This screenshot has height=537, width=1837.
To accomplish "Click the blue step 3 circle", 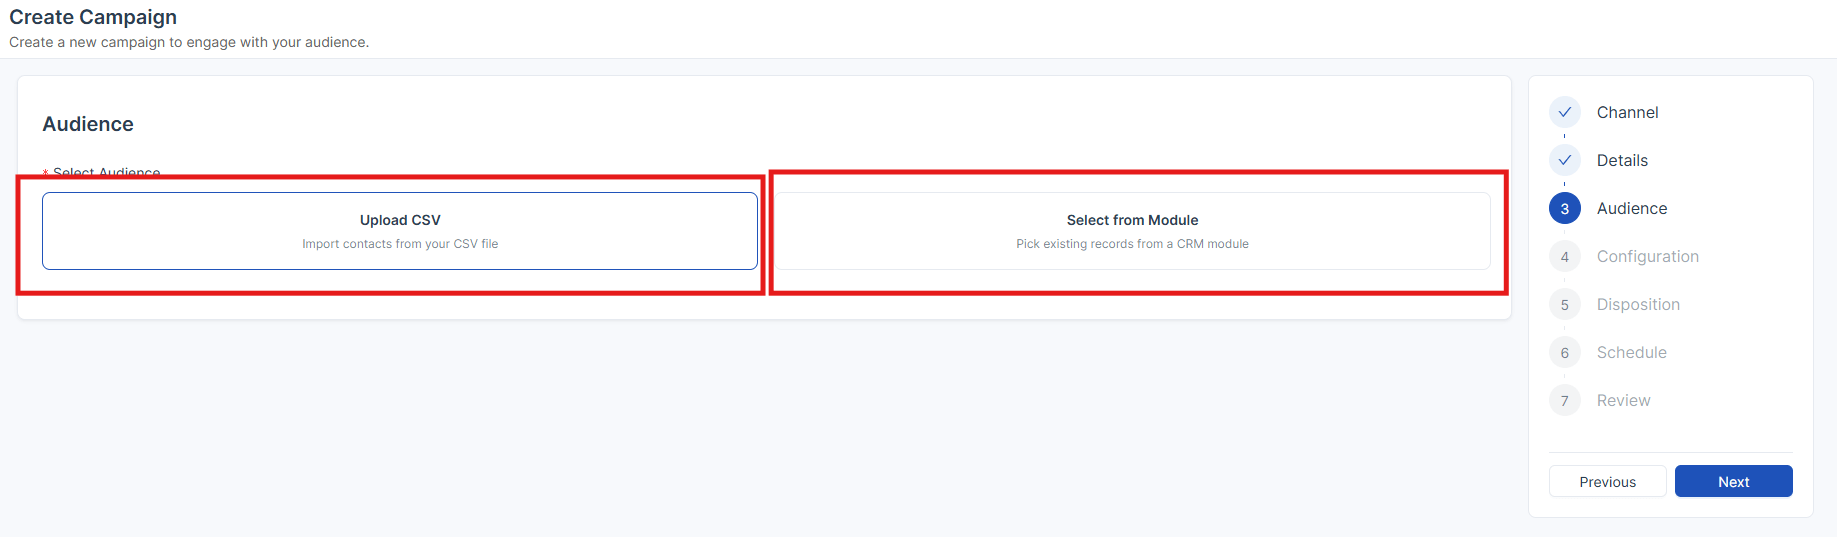I will click(x=1565, y=208).
